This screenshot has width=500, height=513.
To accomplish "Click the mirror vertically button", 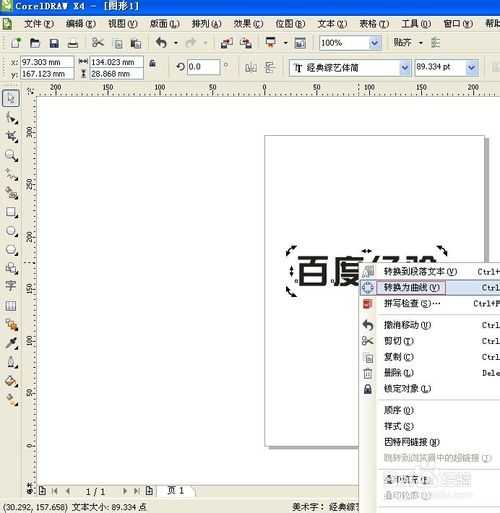I will 269,68.
